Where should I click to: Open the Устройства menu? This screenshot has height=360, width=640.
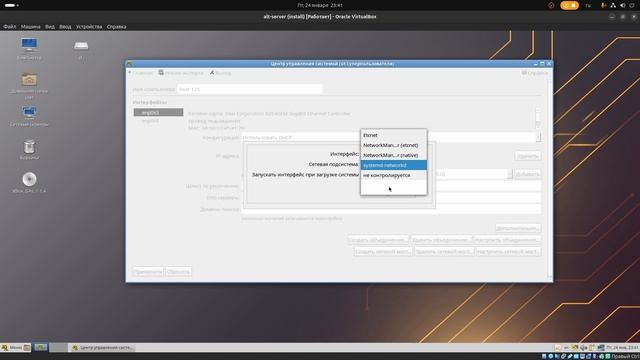click(x=89, y=27)
